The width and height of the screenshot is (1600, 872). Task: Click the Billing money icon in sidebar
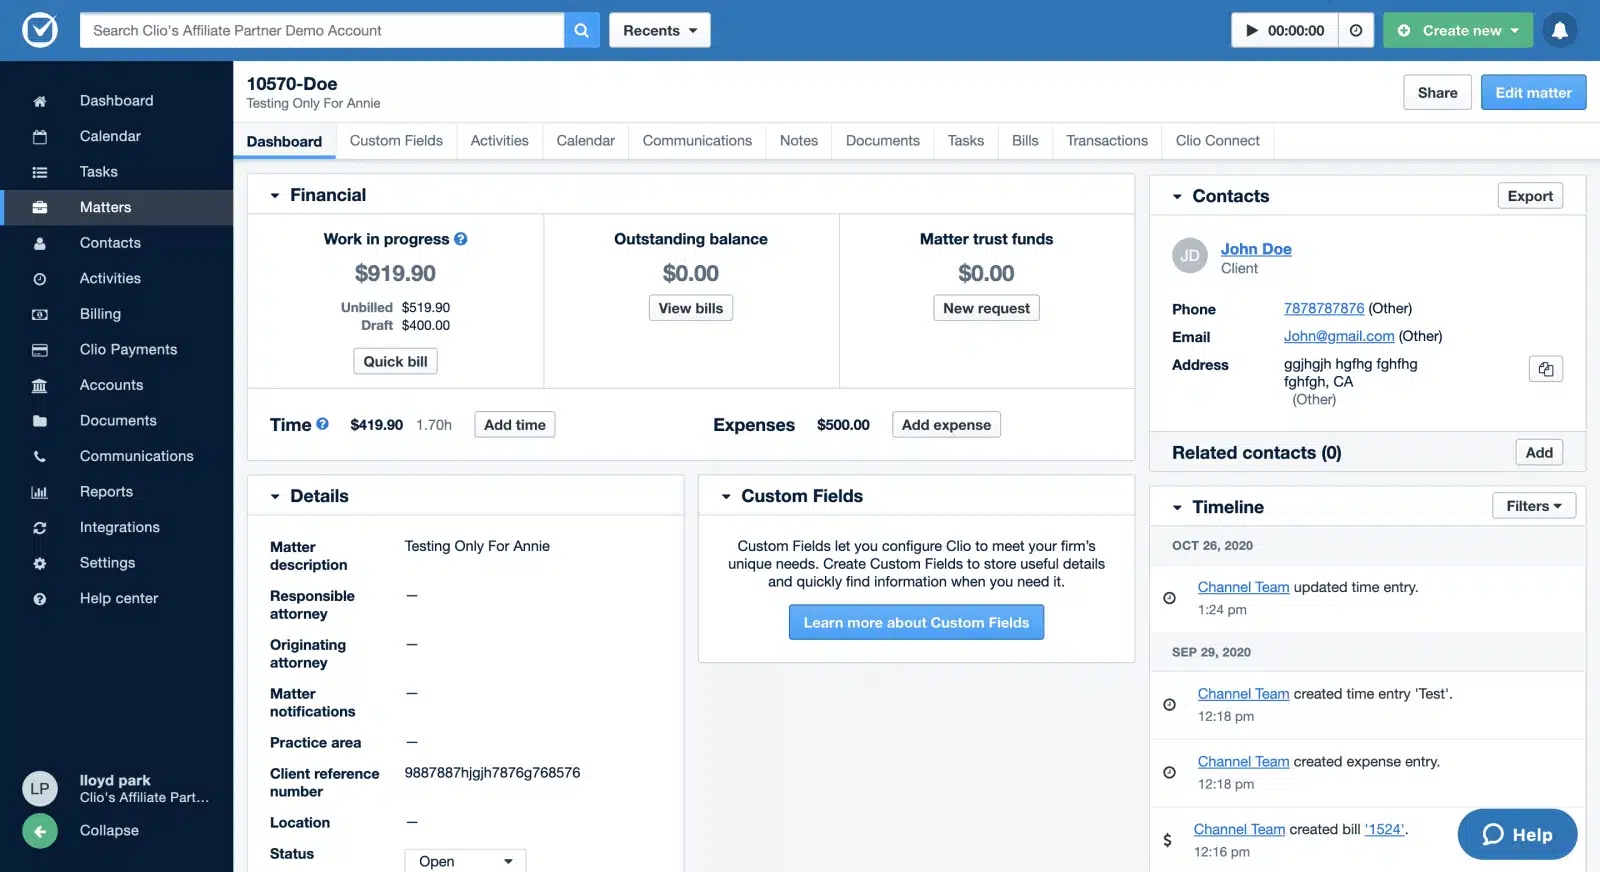pos(40,314)
